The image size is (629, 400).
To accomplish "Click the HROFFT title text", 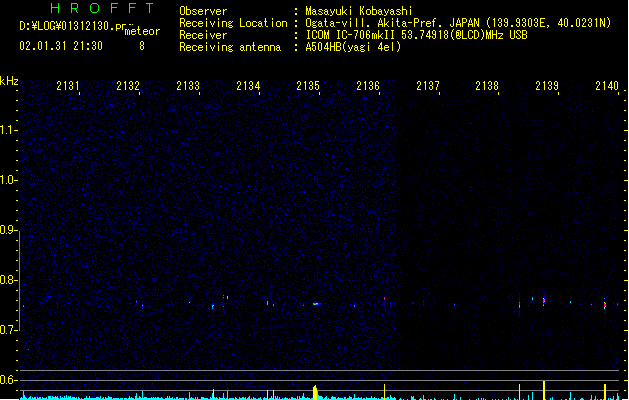I will (x=102, y=8).
